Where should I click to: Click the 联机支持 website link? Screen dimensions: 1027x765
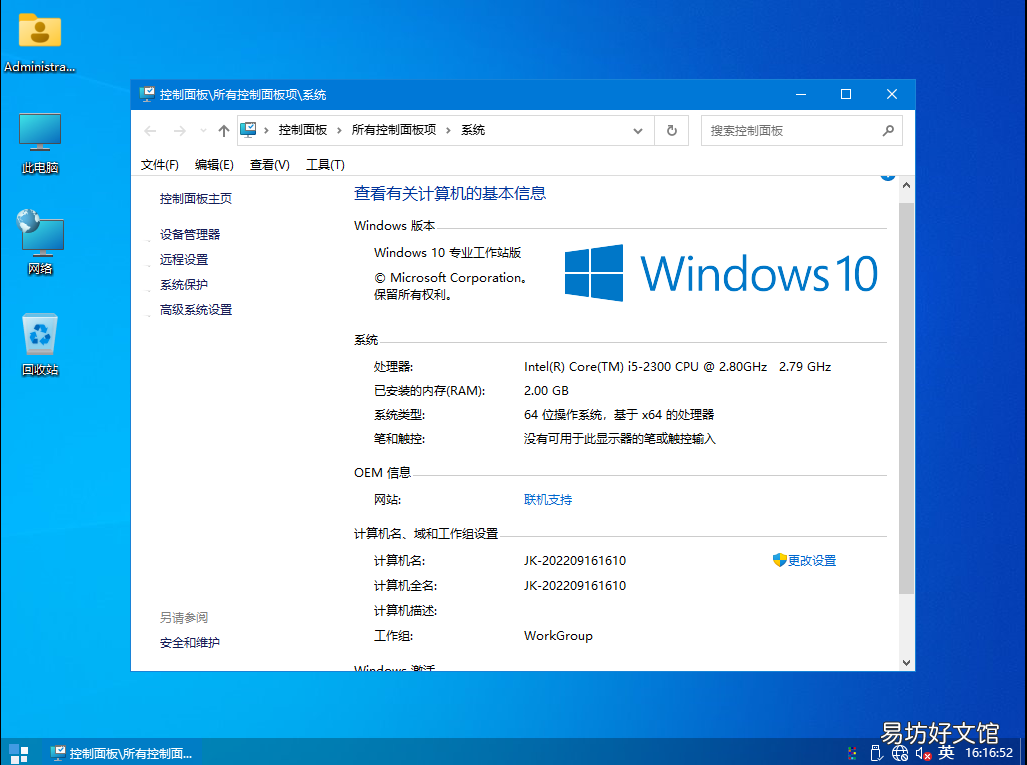(x=548, y=500)
